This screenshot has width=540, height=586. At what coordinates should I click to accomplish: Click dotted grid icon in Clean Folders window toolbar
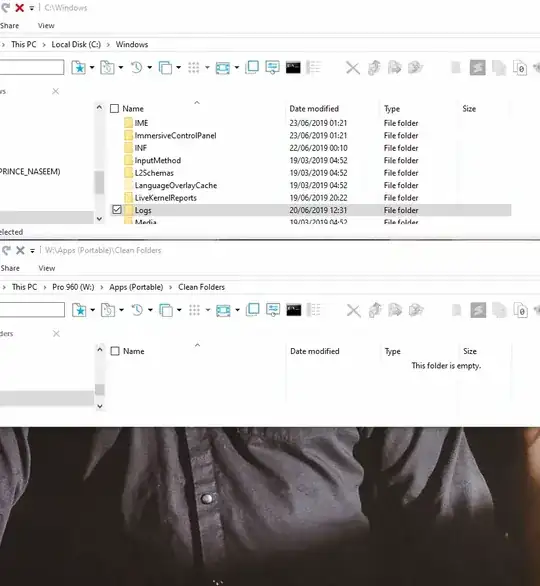tap(194, 310)
